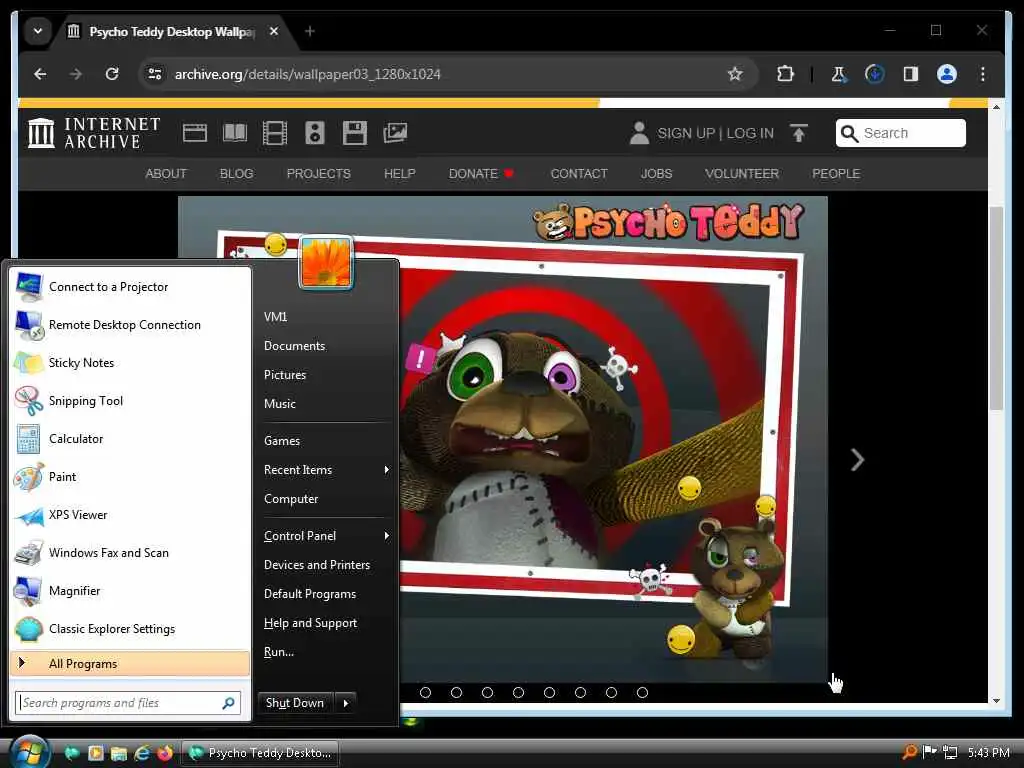View site information icon in address bar
Screen dimensions: 1024x768
tap(155, 74)
